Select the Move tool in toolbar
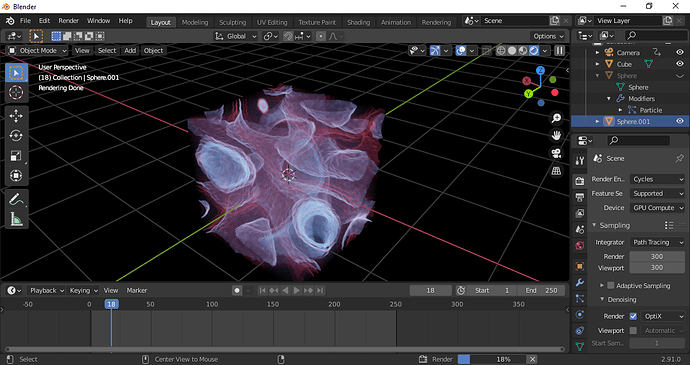 coord(16,116)
